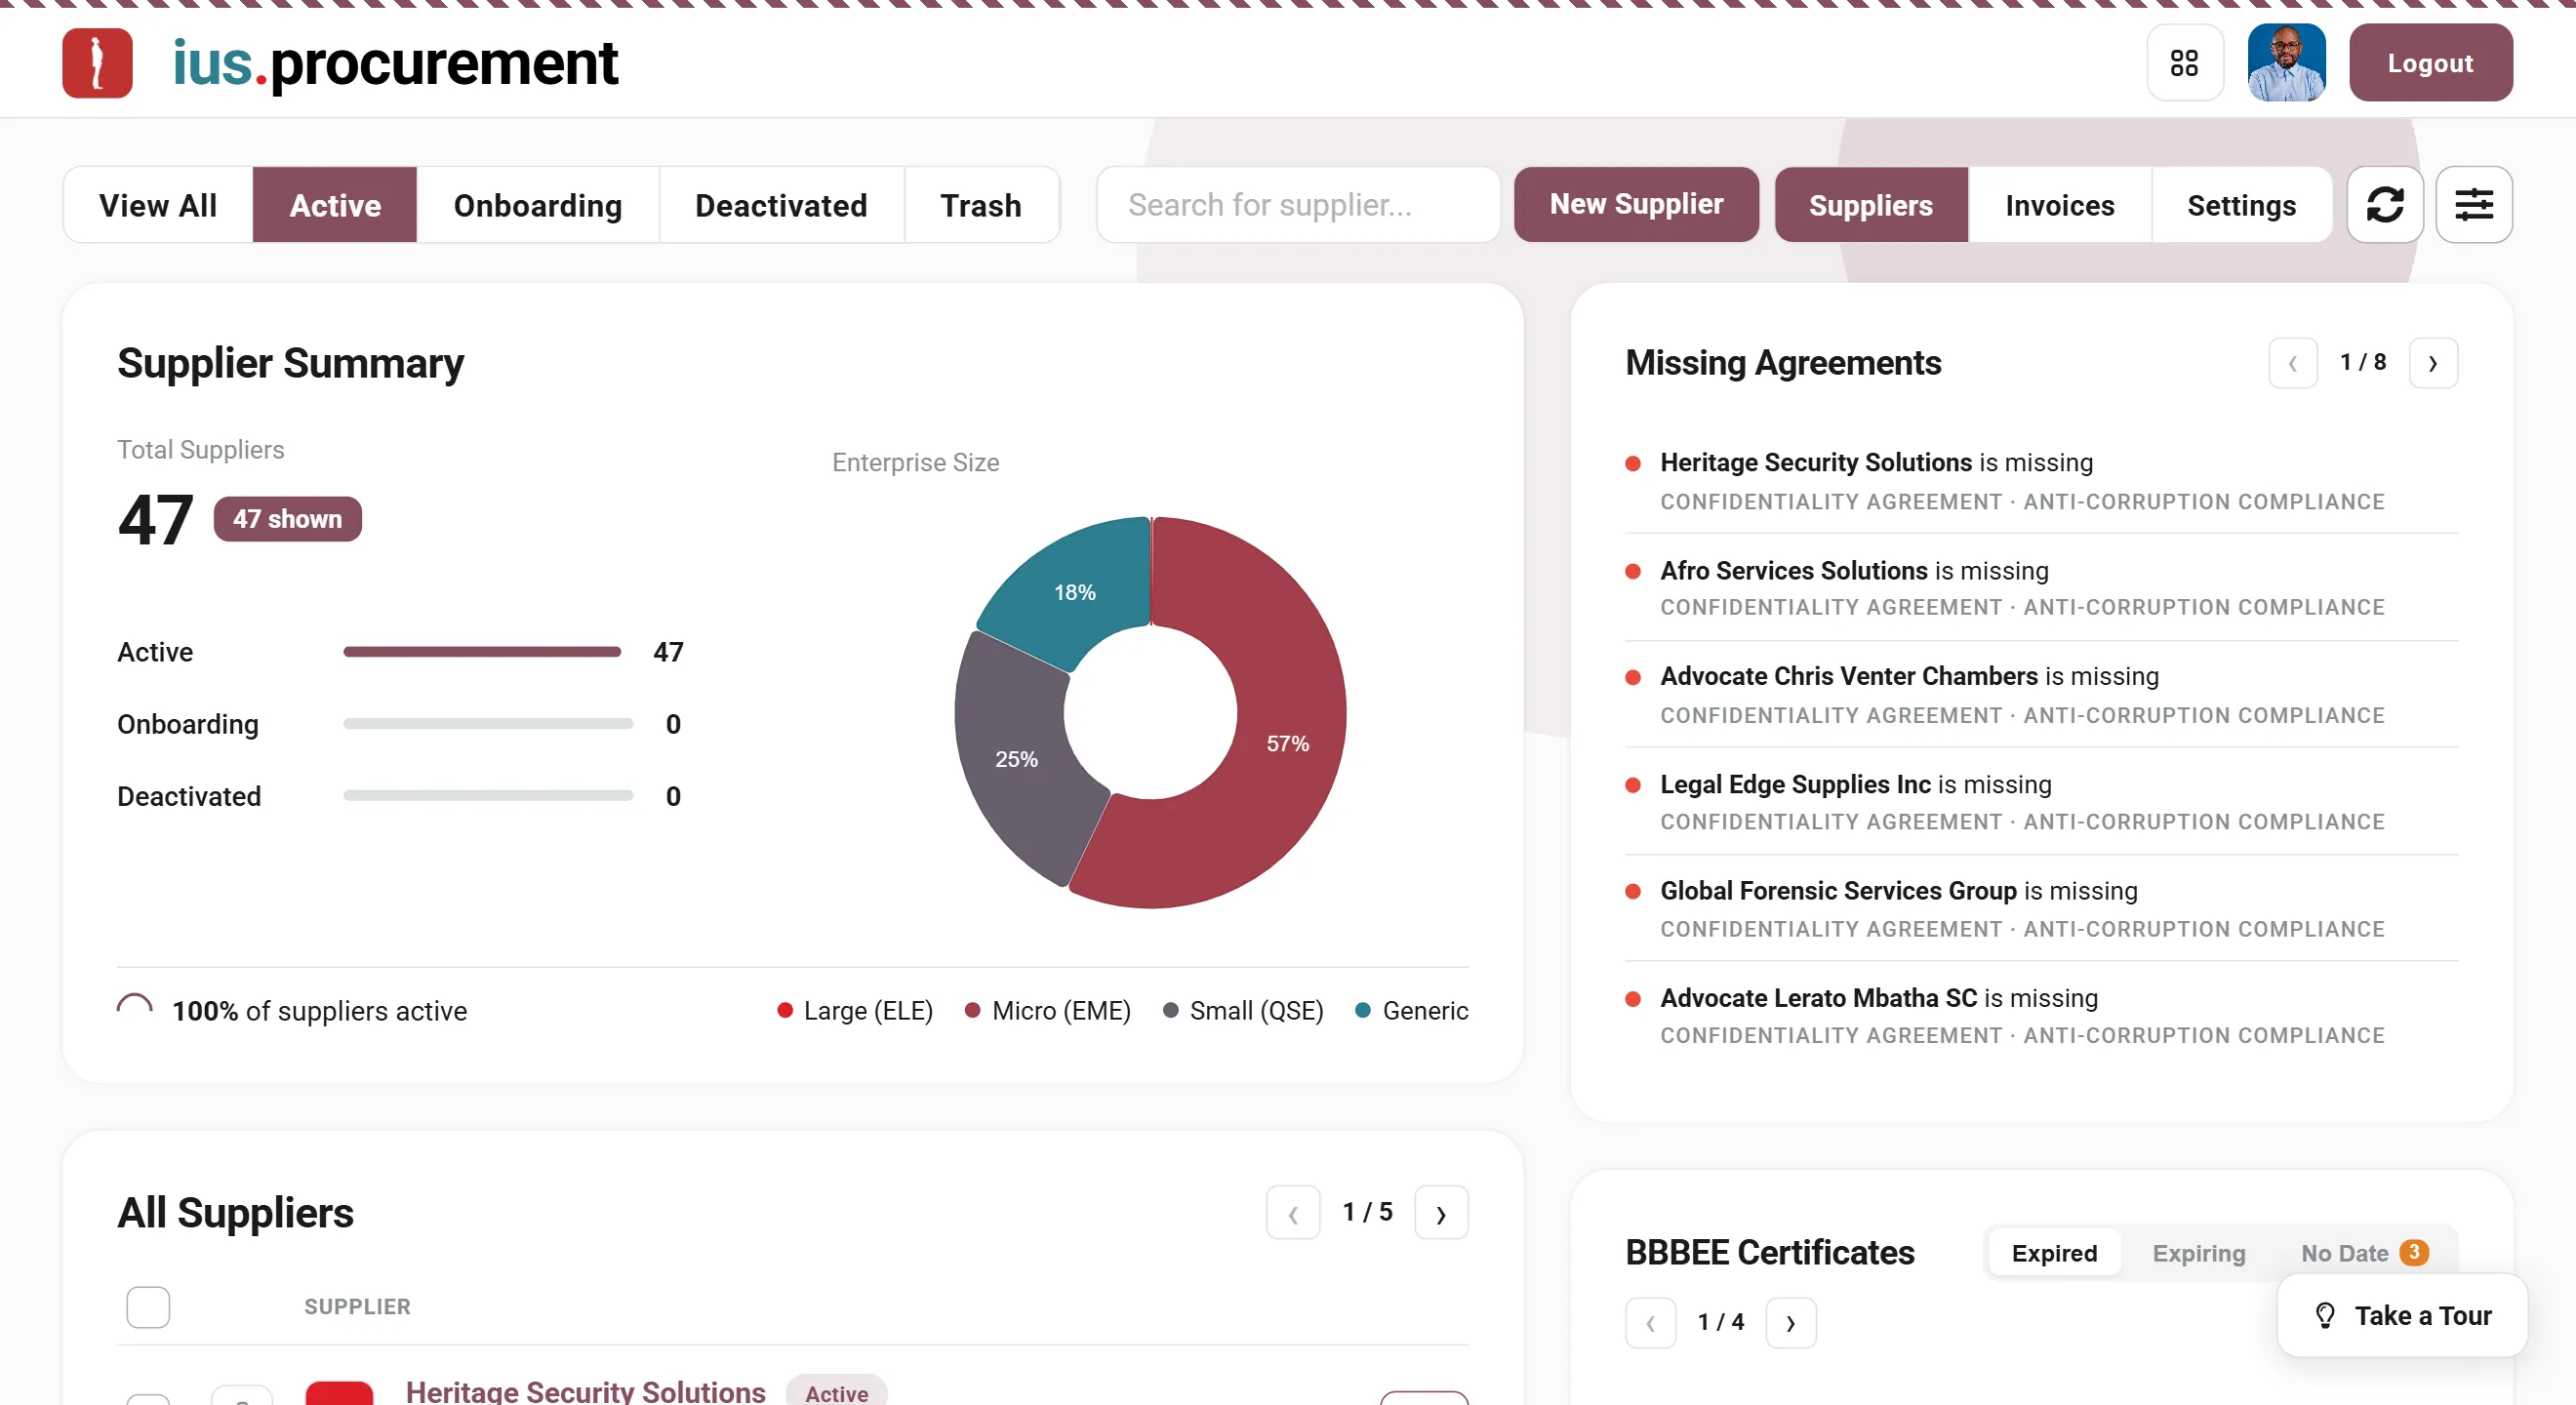Click the Logout button

point(2430,63)
